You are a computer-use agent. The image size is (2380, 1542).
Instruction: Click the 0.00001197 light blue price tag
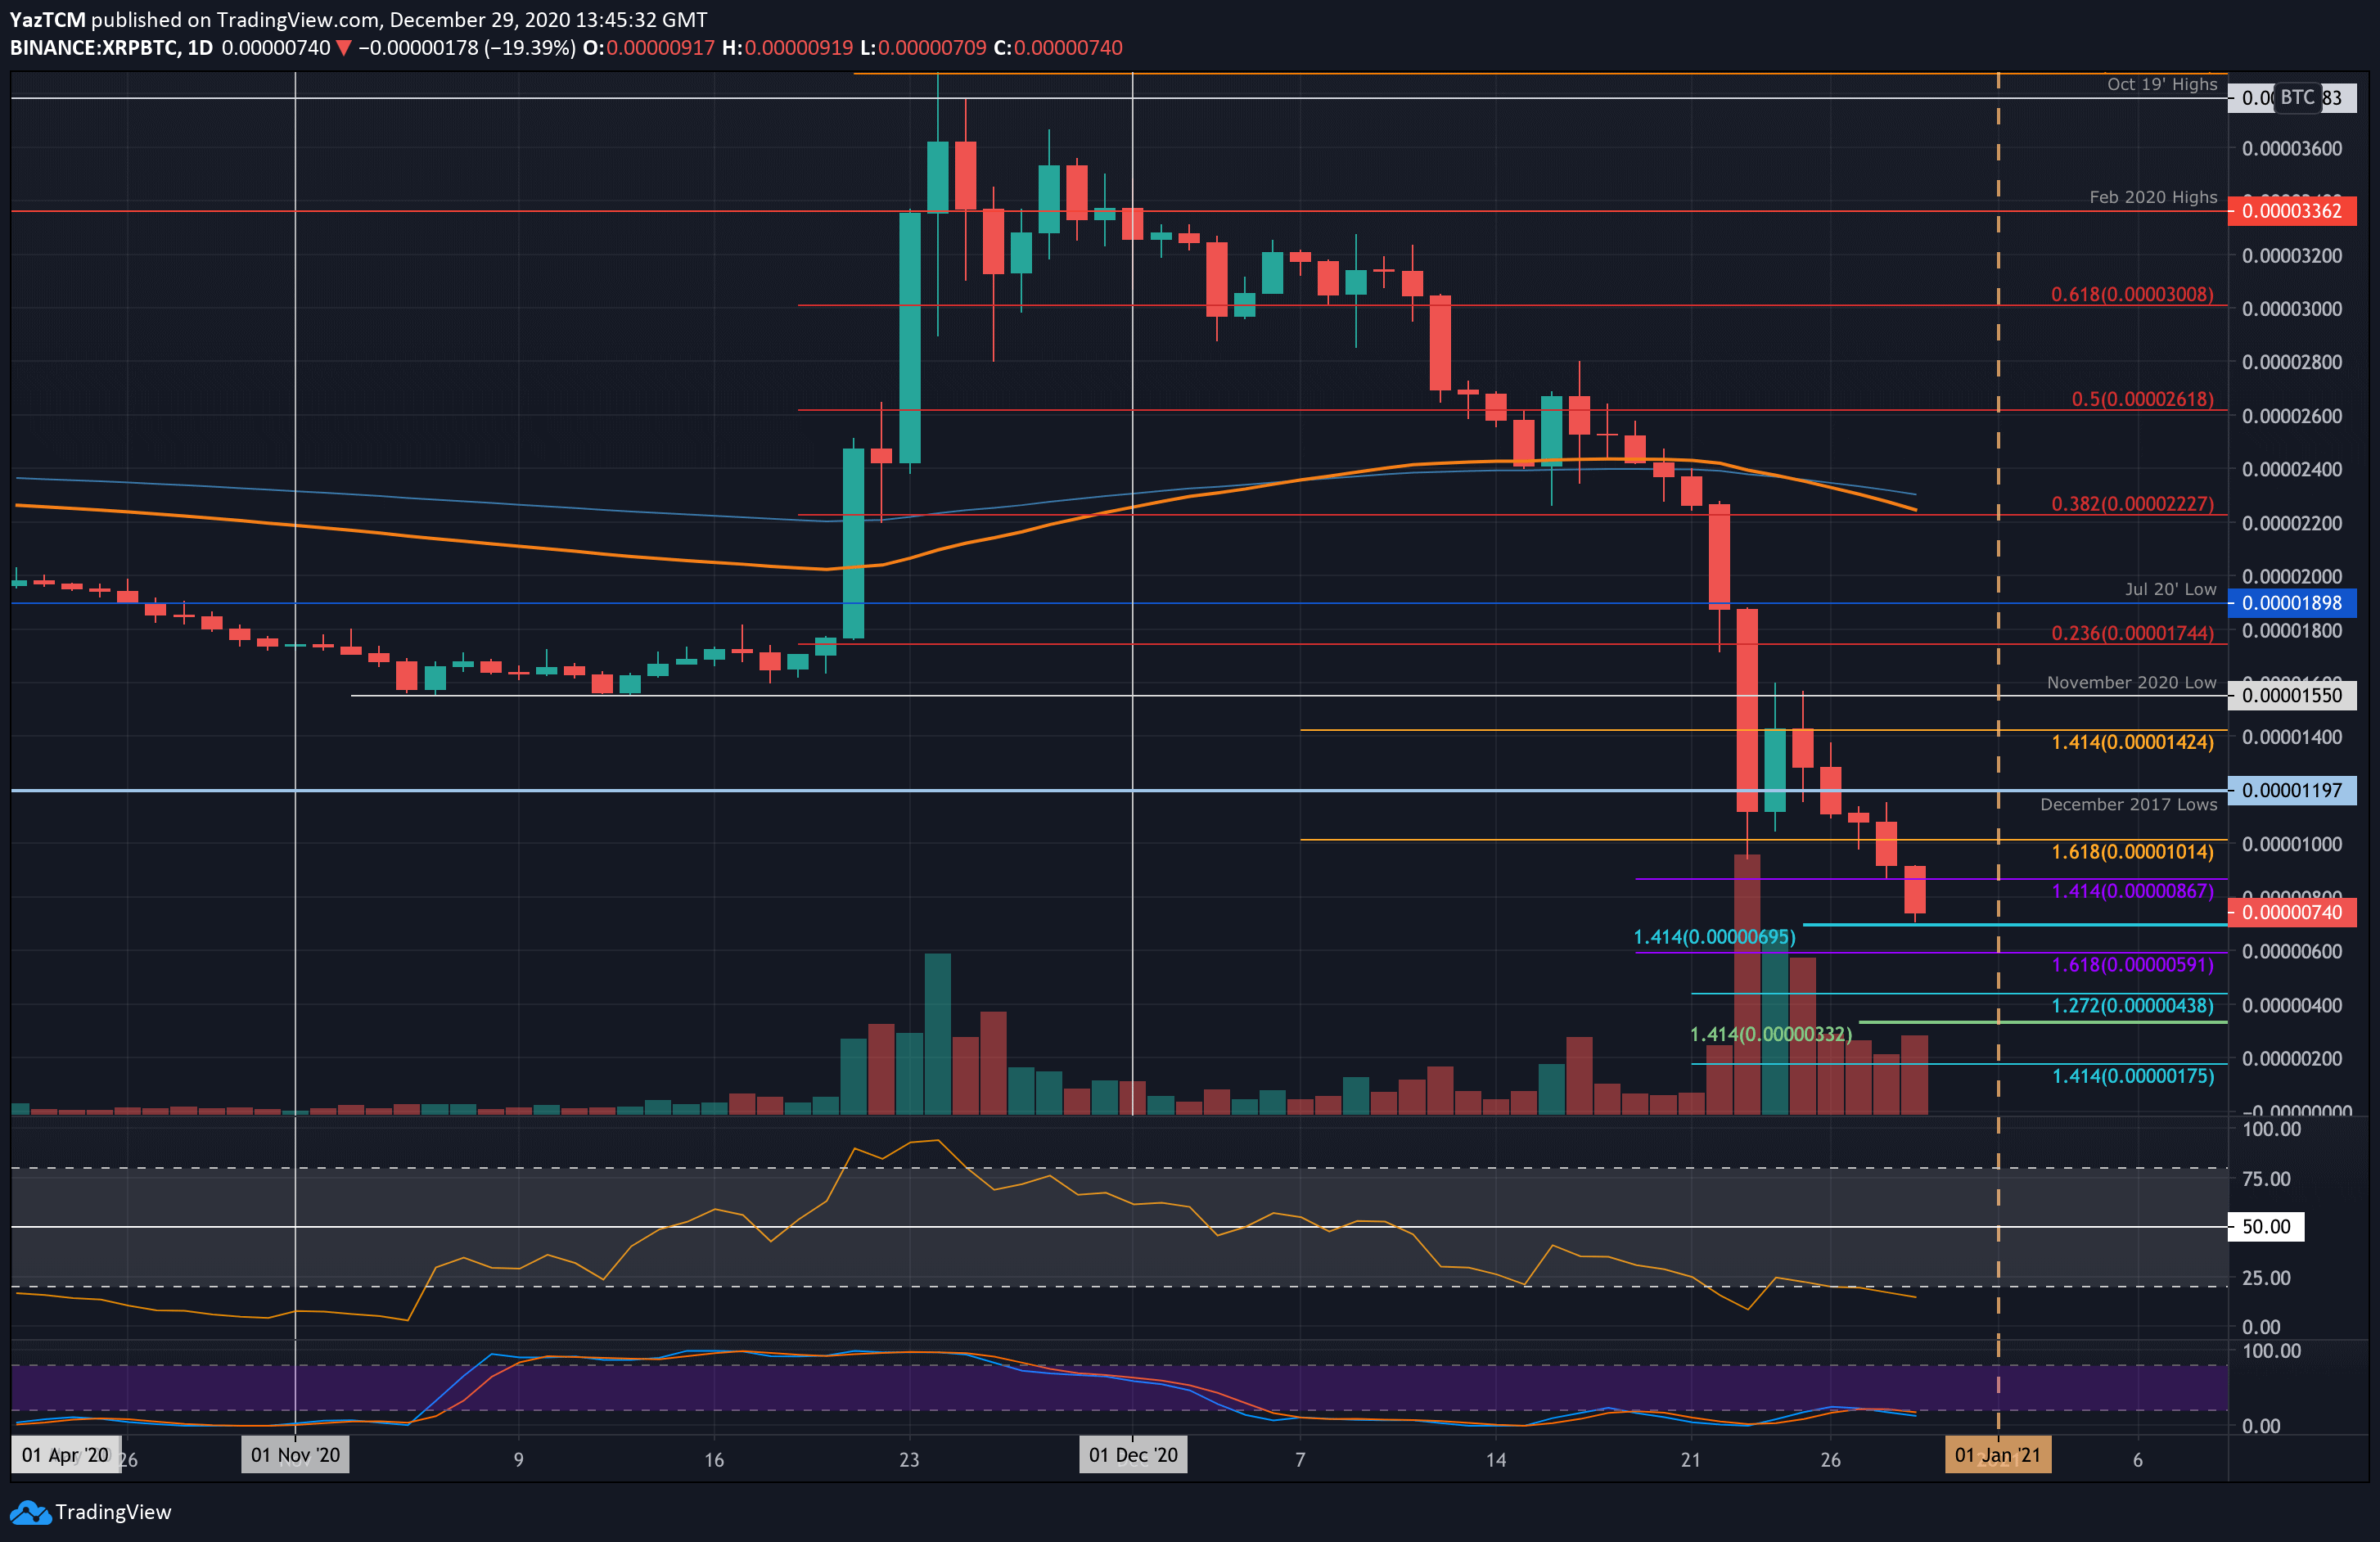click(x=2291, y=790)
